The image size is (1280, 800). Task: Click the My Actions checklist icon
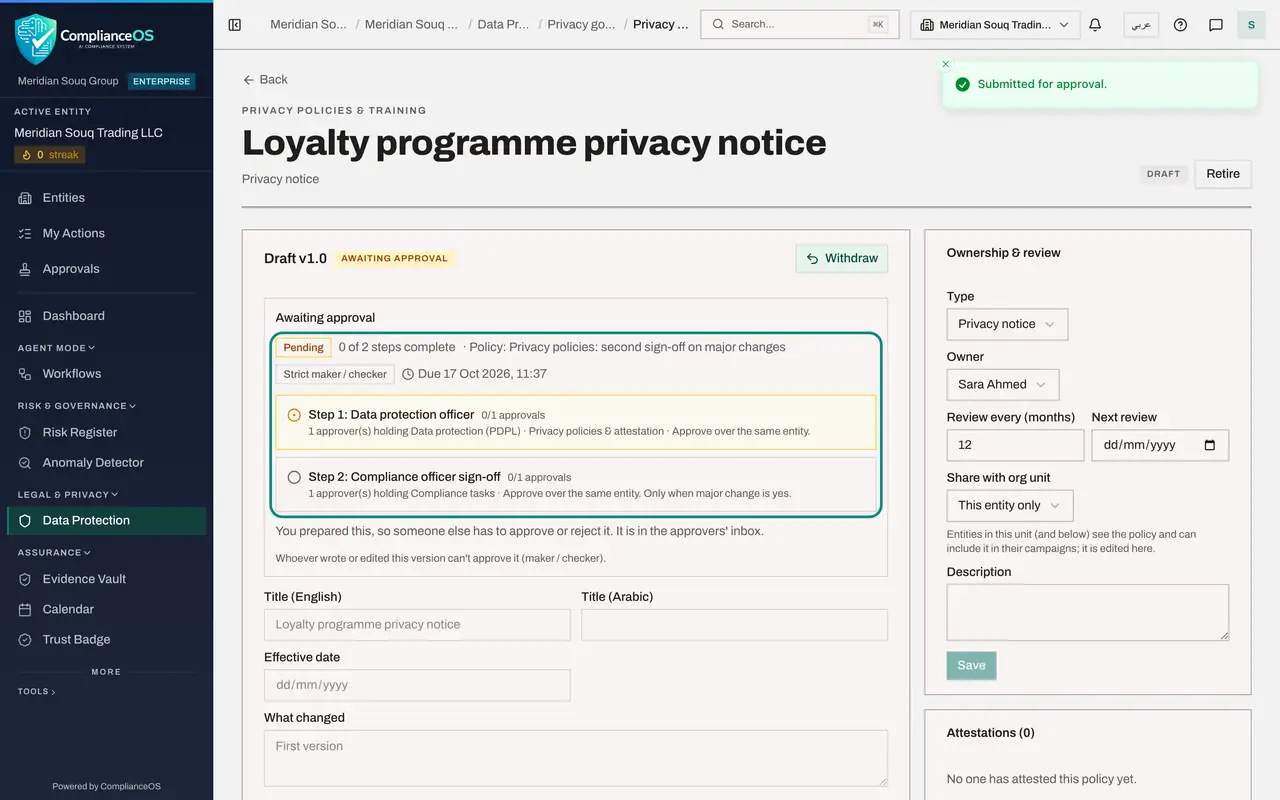(x=25, y=233)
